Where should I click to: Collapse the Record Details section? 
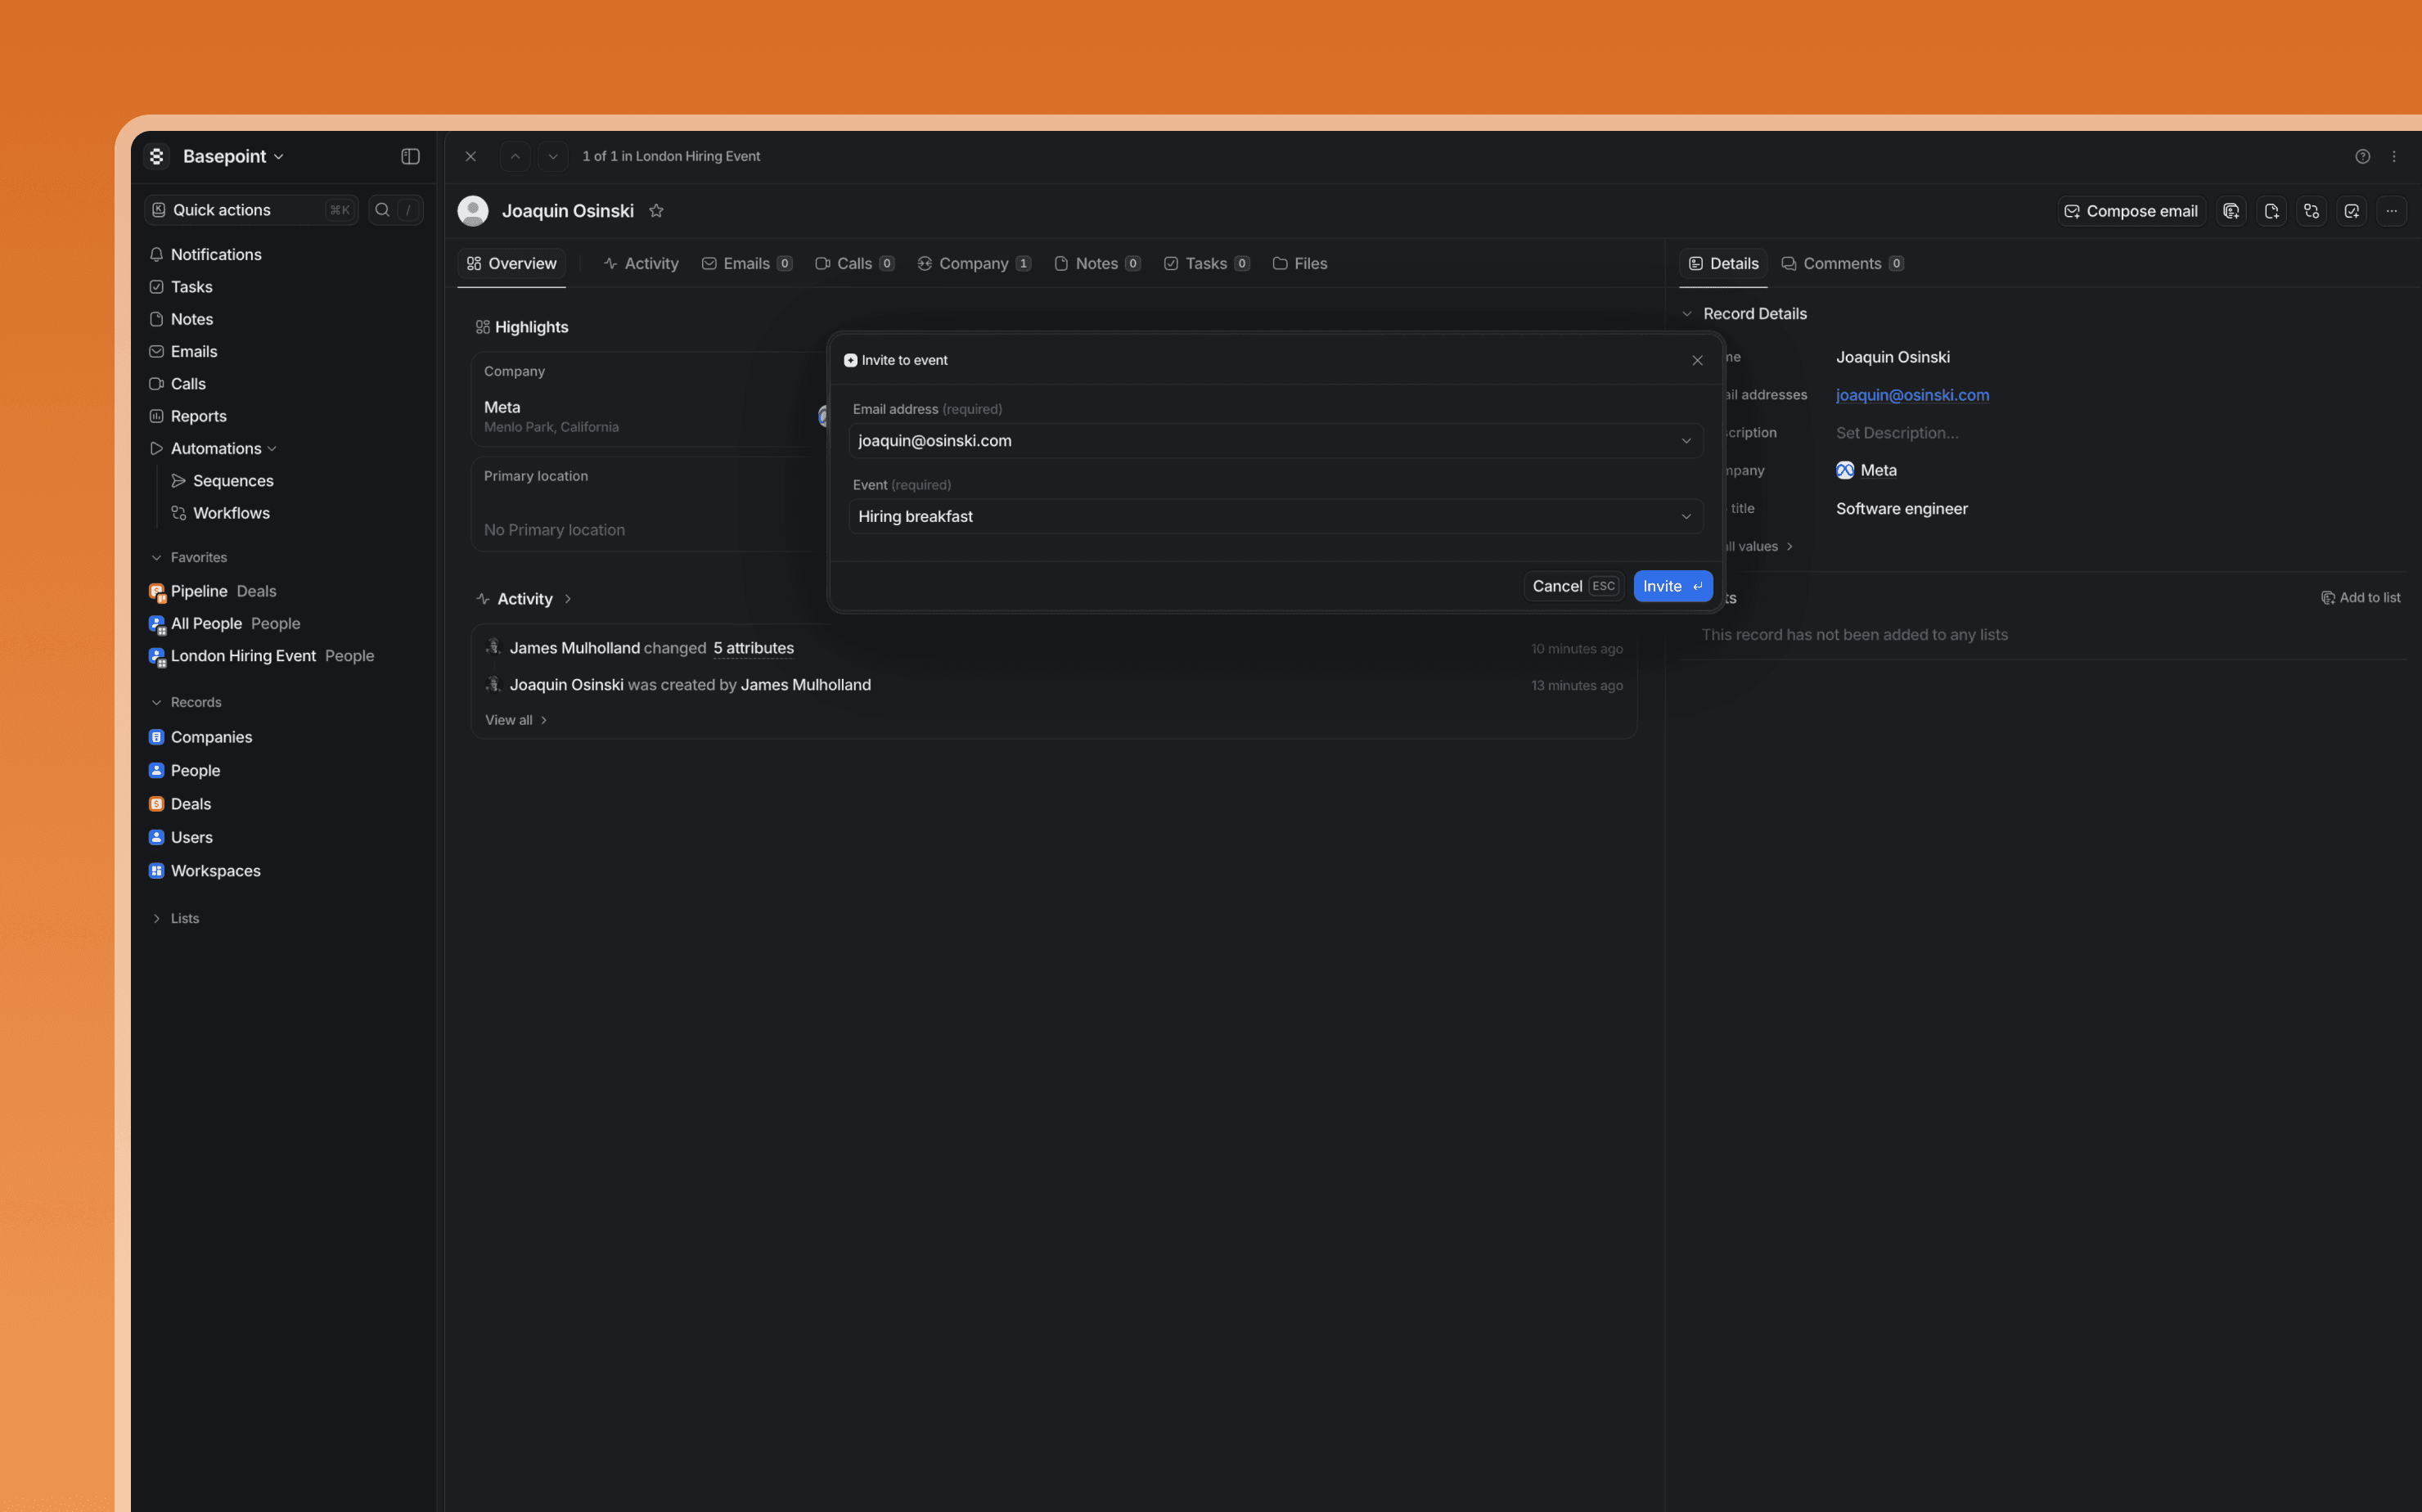(1687, 314)
